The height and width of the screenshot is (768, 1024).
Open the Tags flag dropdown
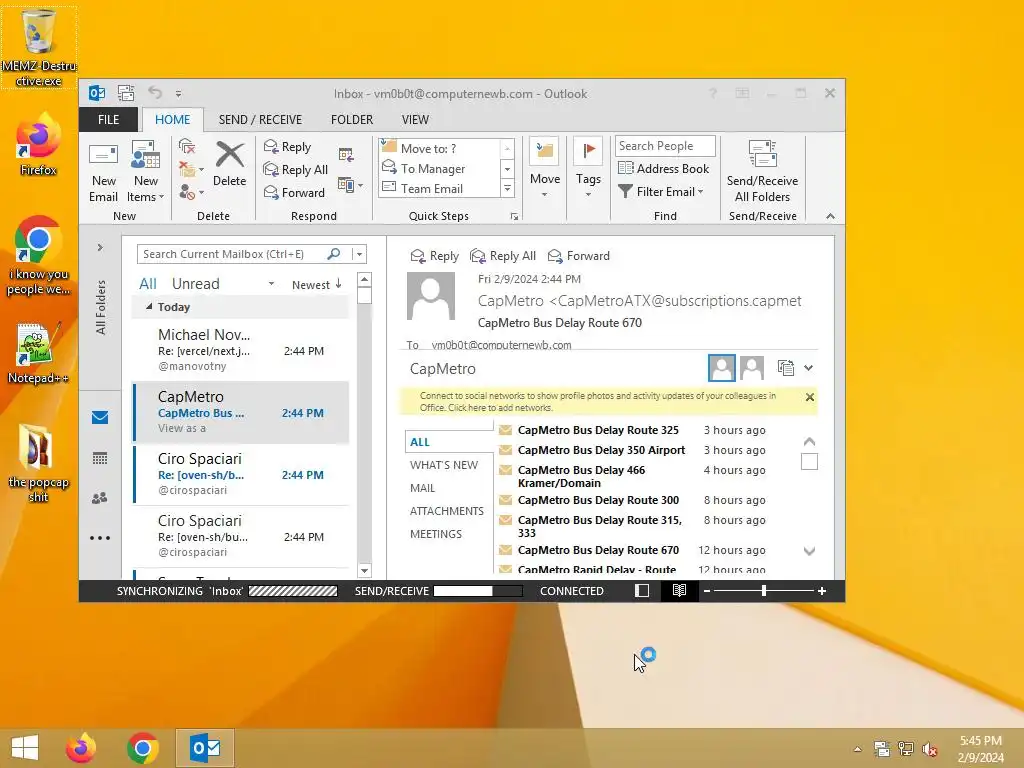pos(588,169)
